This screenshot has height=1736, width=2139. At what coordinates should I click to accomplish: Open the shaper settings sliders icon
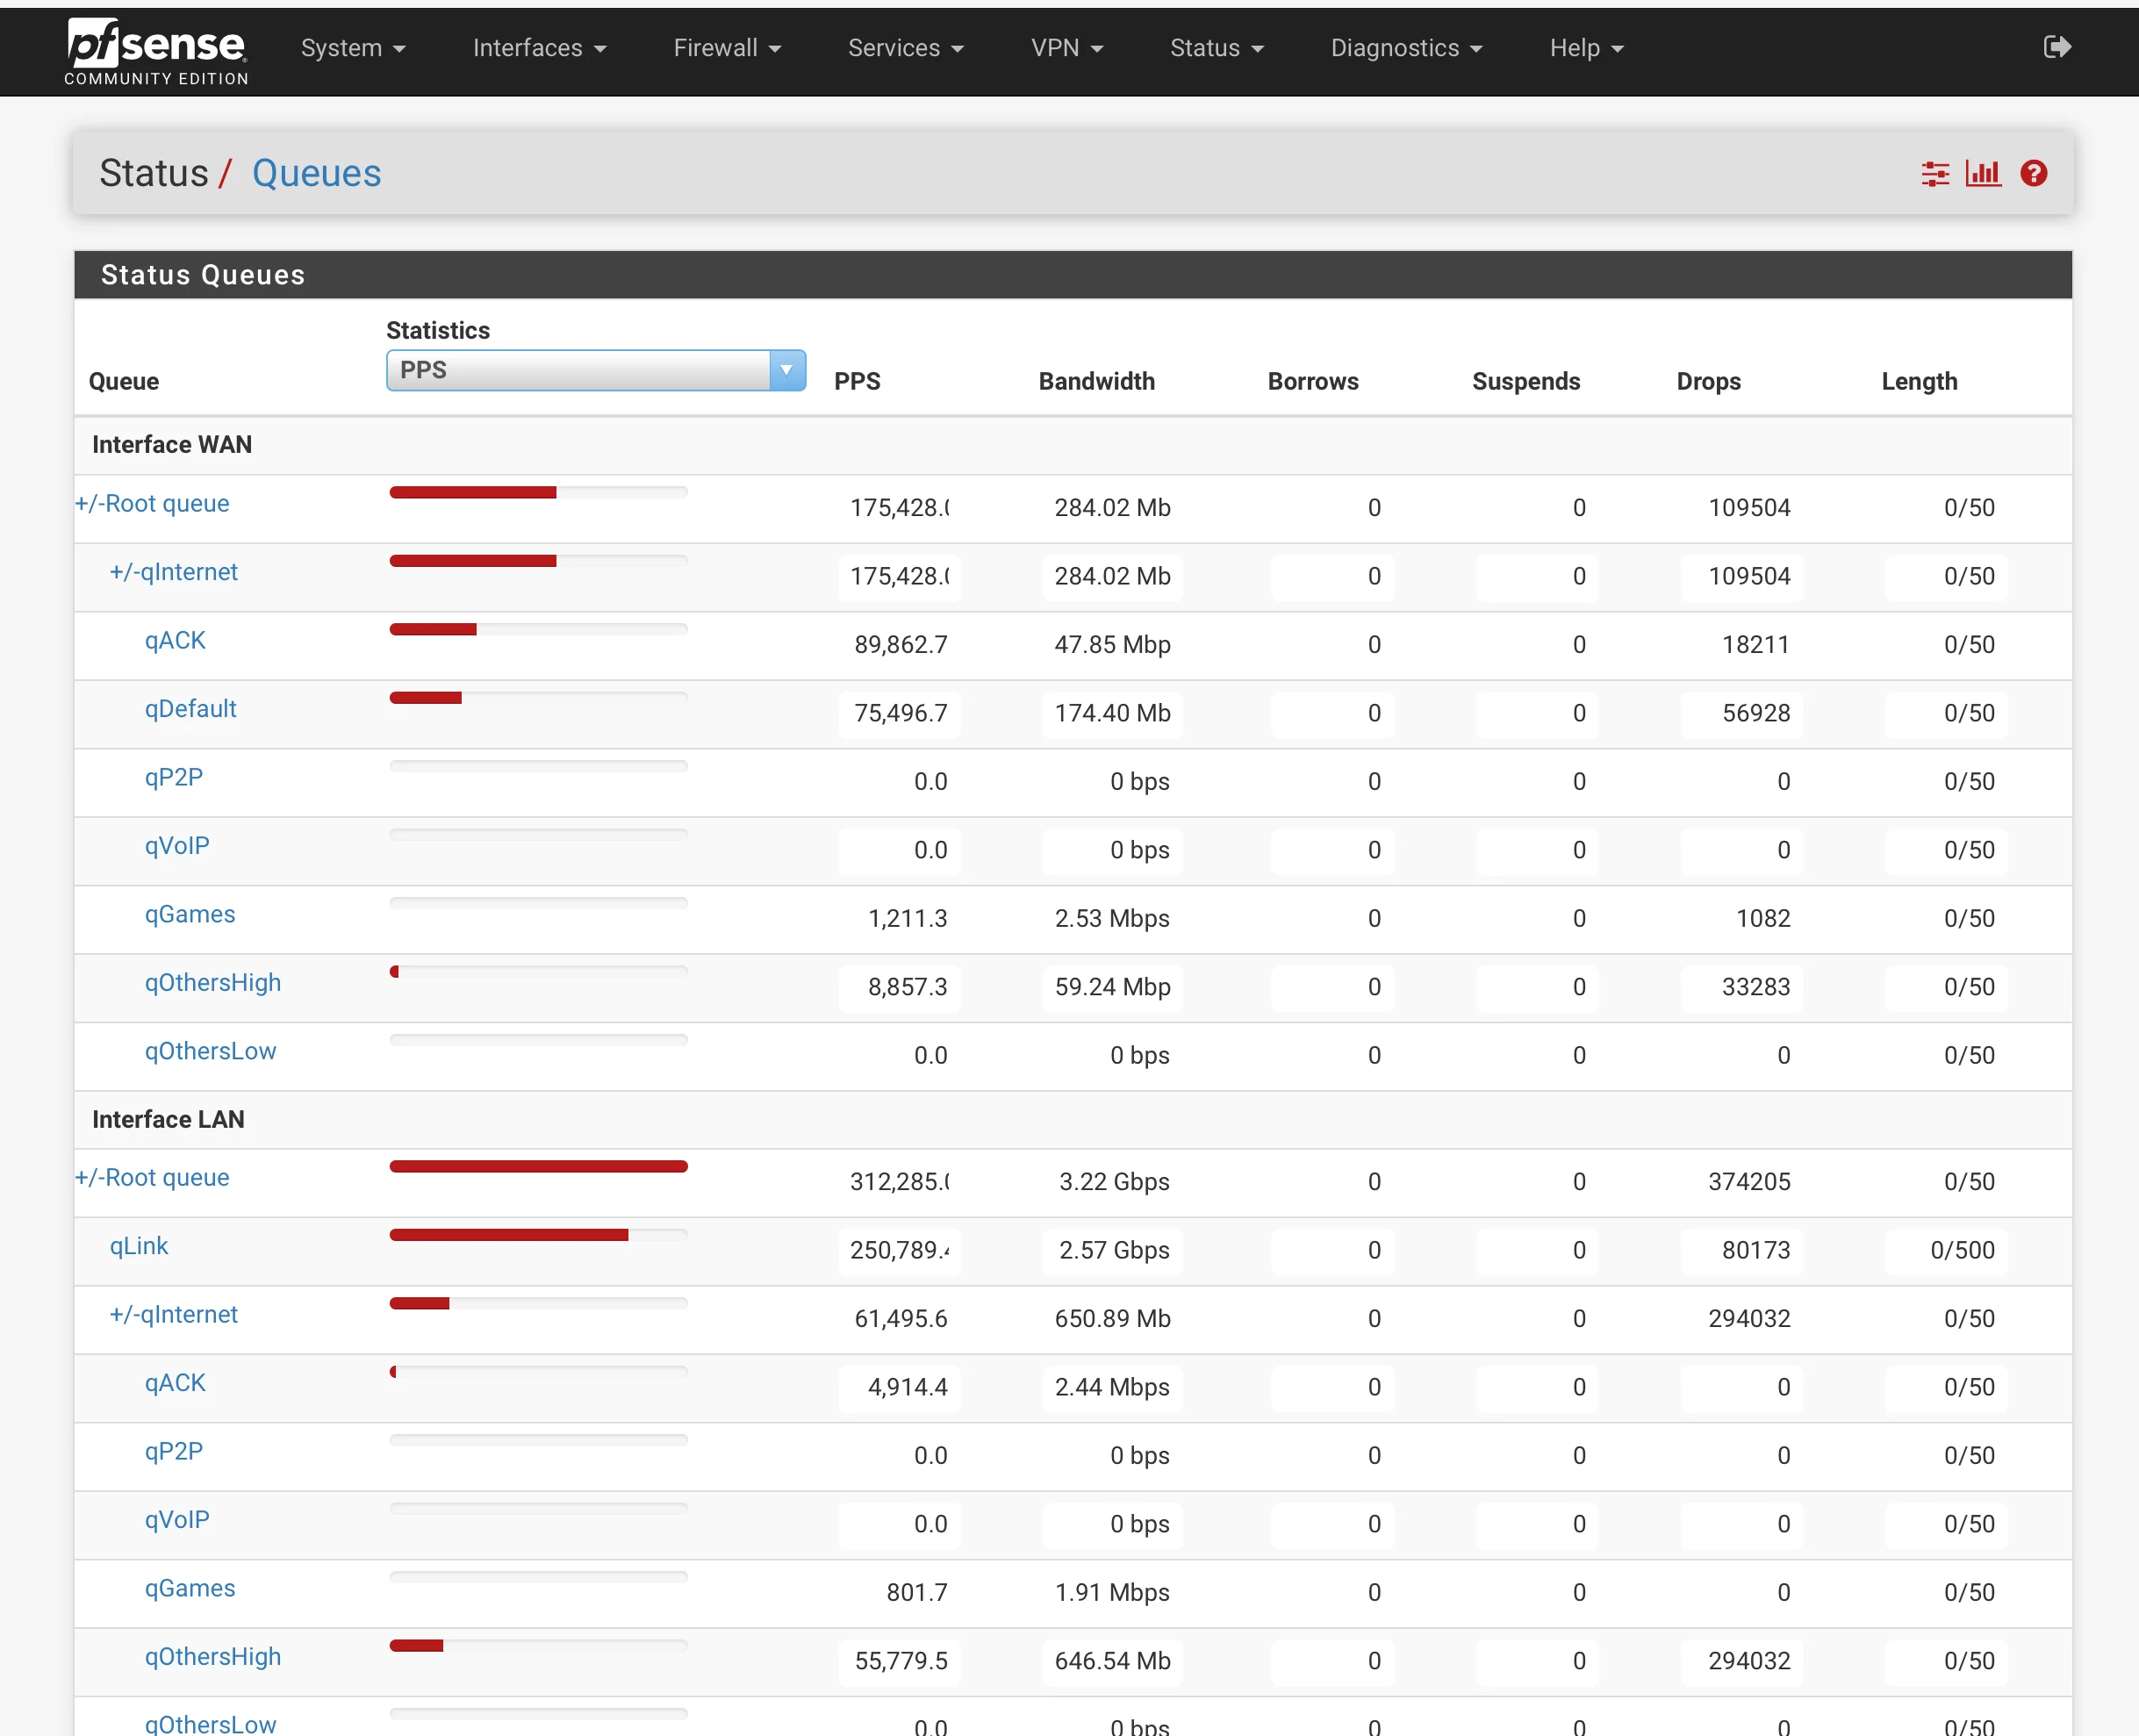coord(1935,174)
